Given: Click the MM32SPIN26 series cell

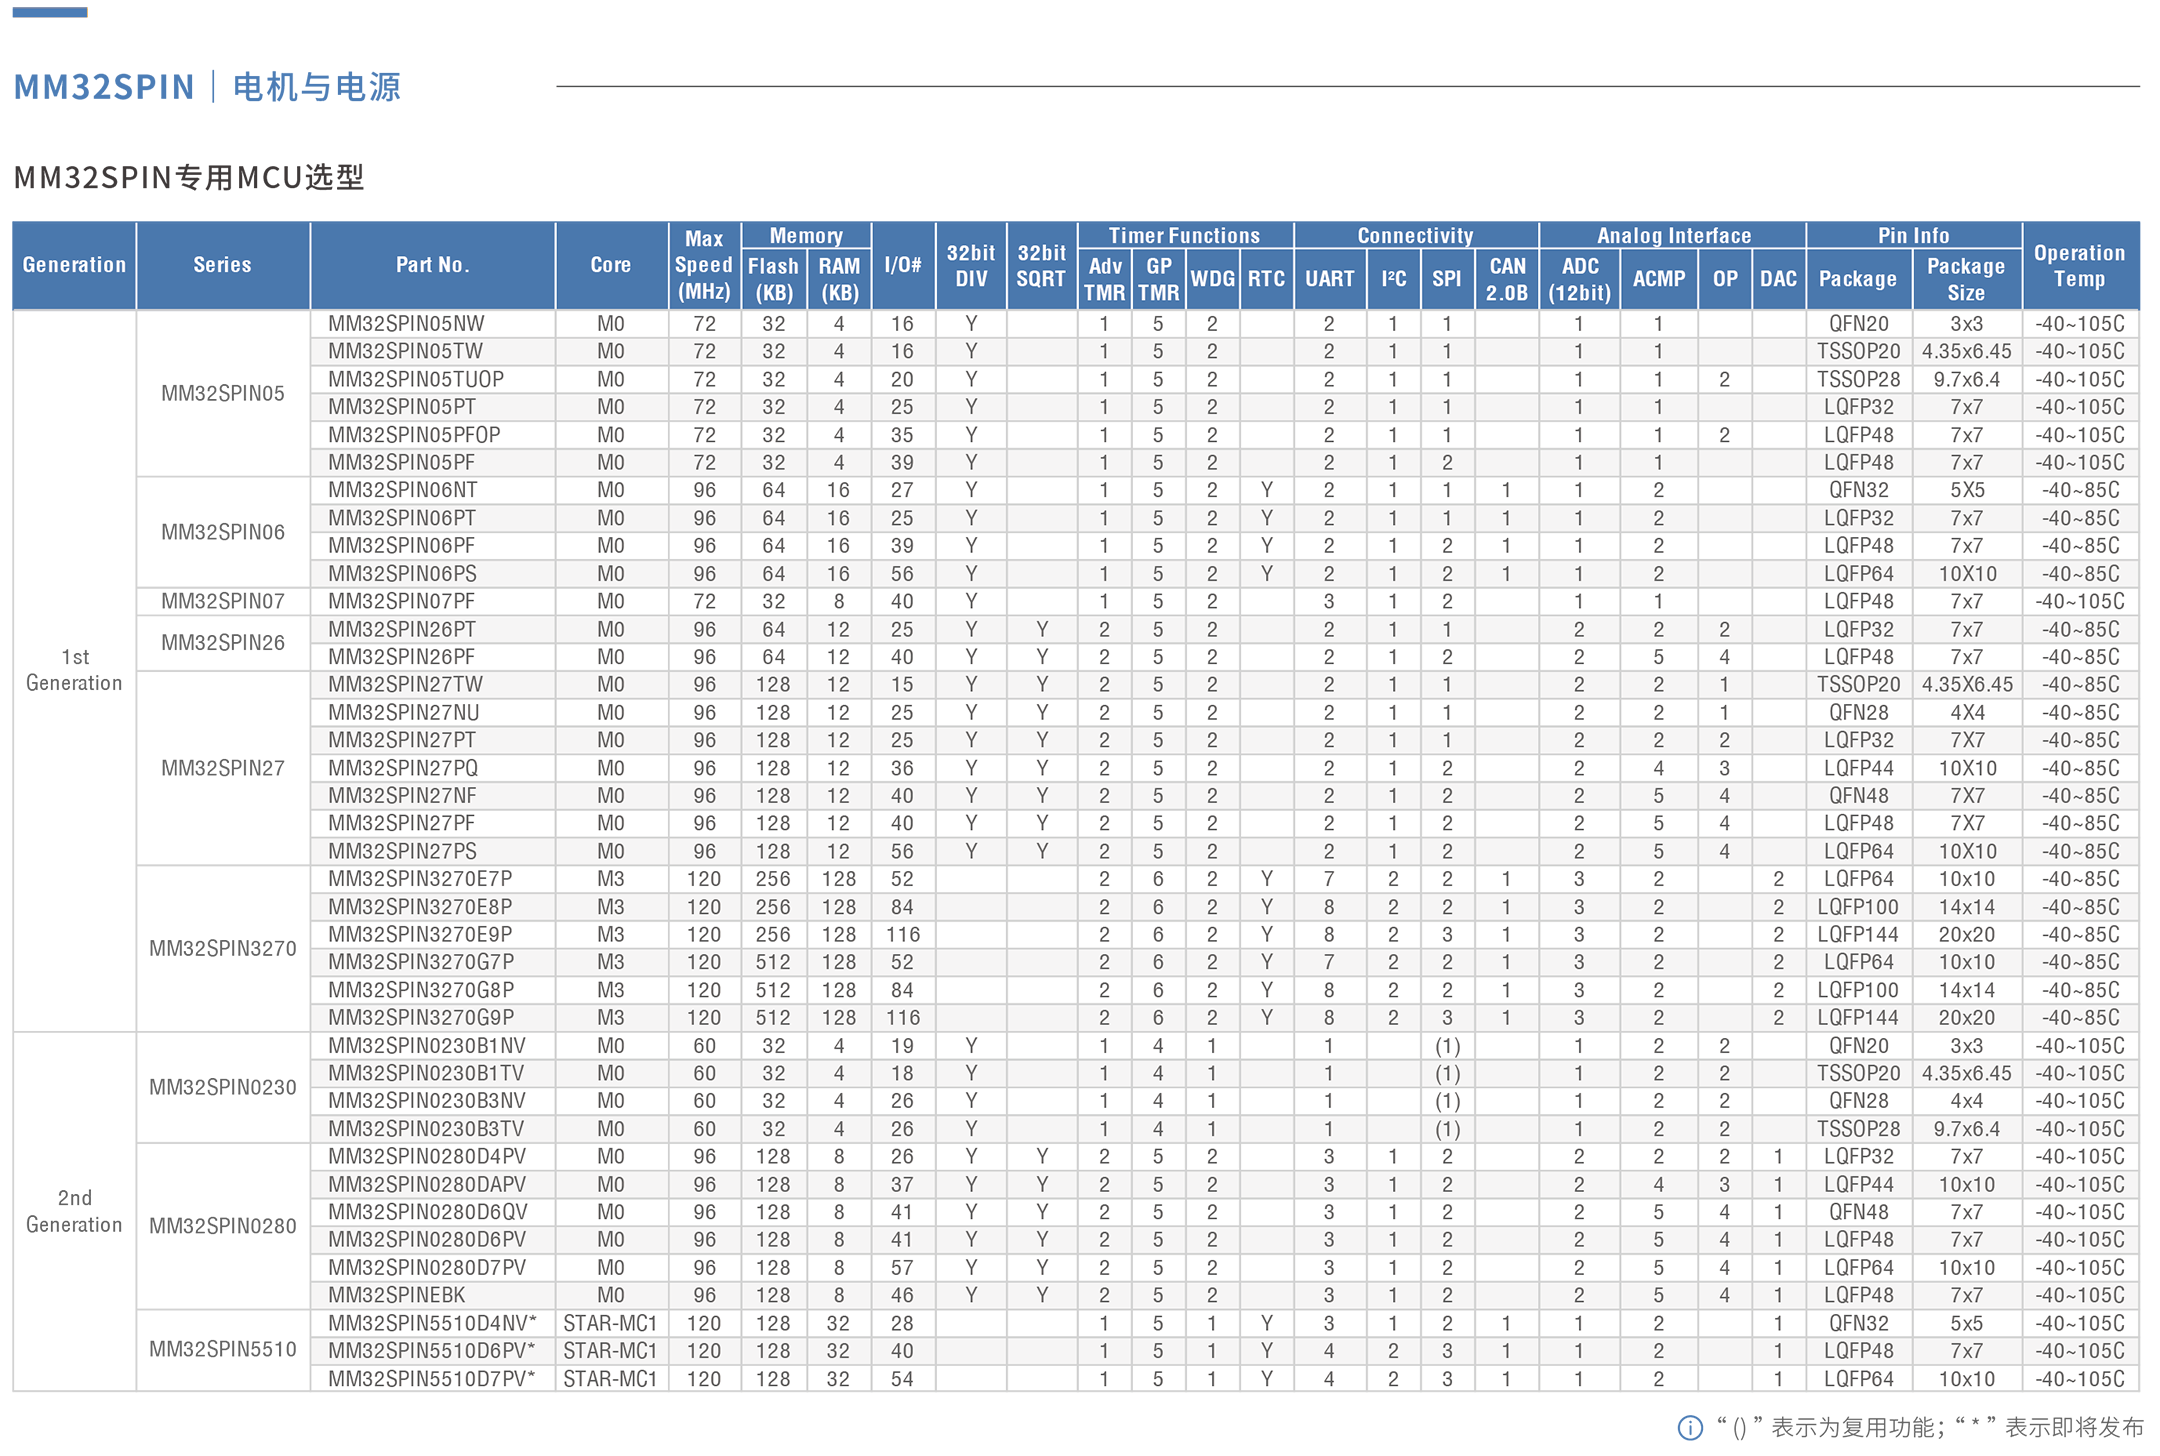Looking at the screenshot, I should coord(222,643).
